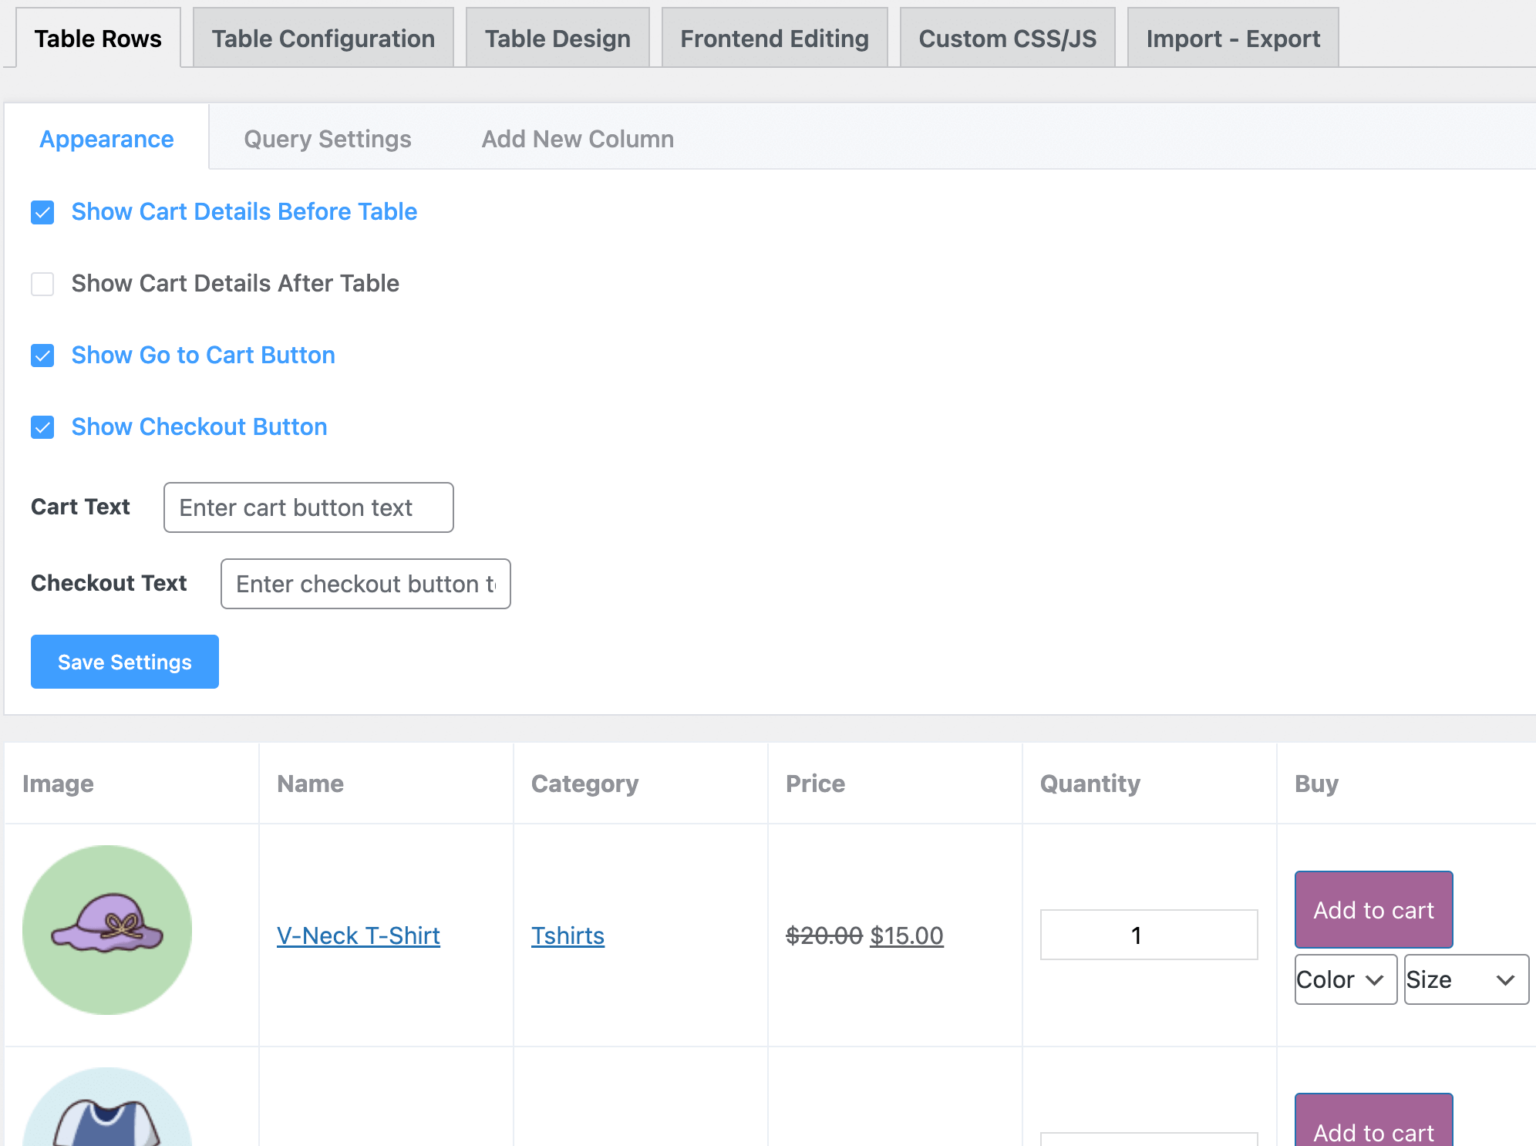The width and height of the screenshot is (1536, 1146).
Task: Open the Table Design tab
Action: [557, 38]
